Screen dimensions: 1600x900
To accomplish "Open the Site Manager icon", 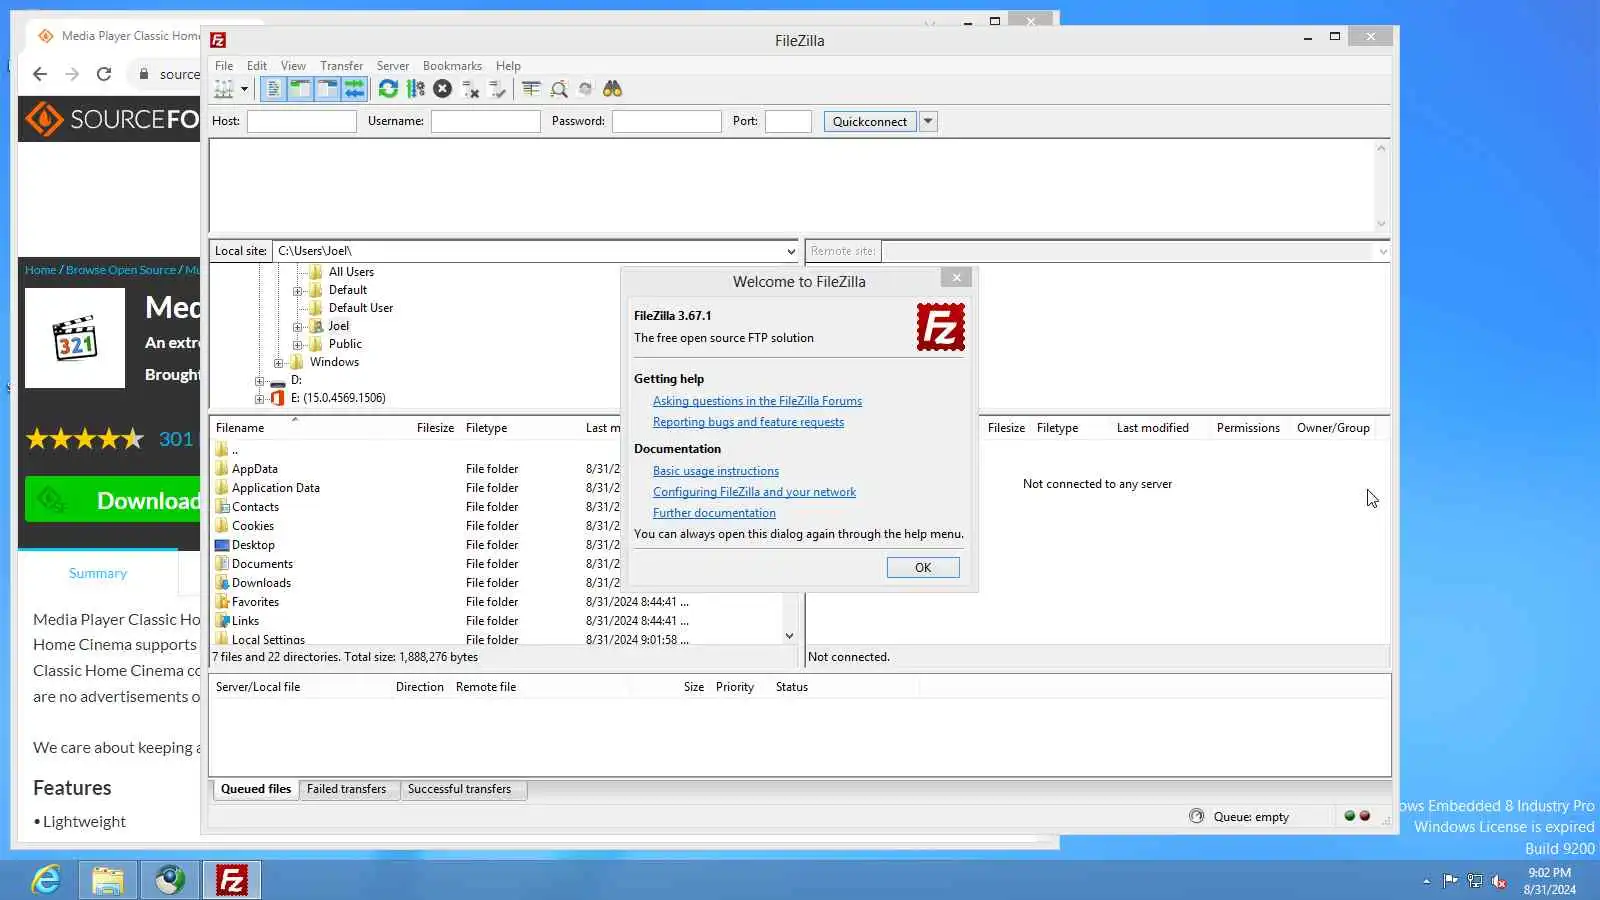I will click(x=224, y=89).
